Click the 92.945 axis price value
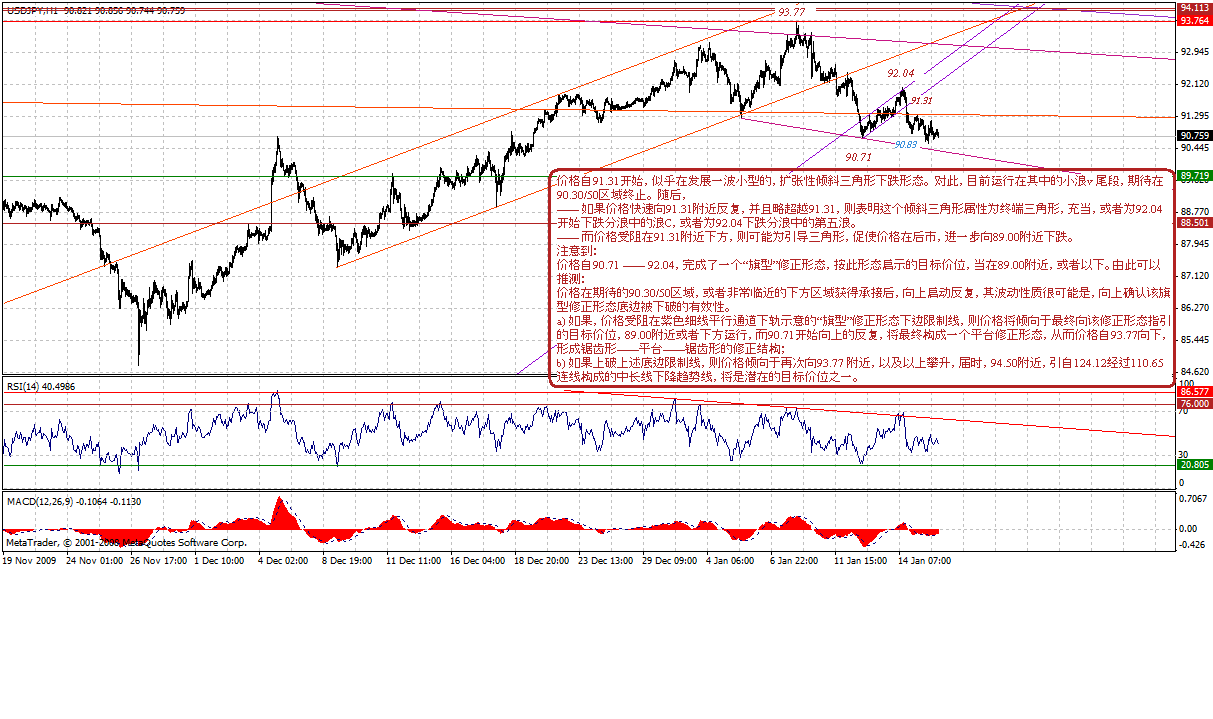 (x=1196, y=51)
